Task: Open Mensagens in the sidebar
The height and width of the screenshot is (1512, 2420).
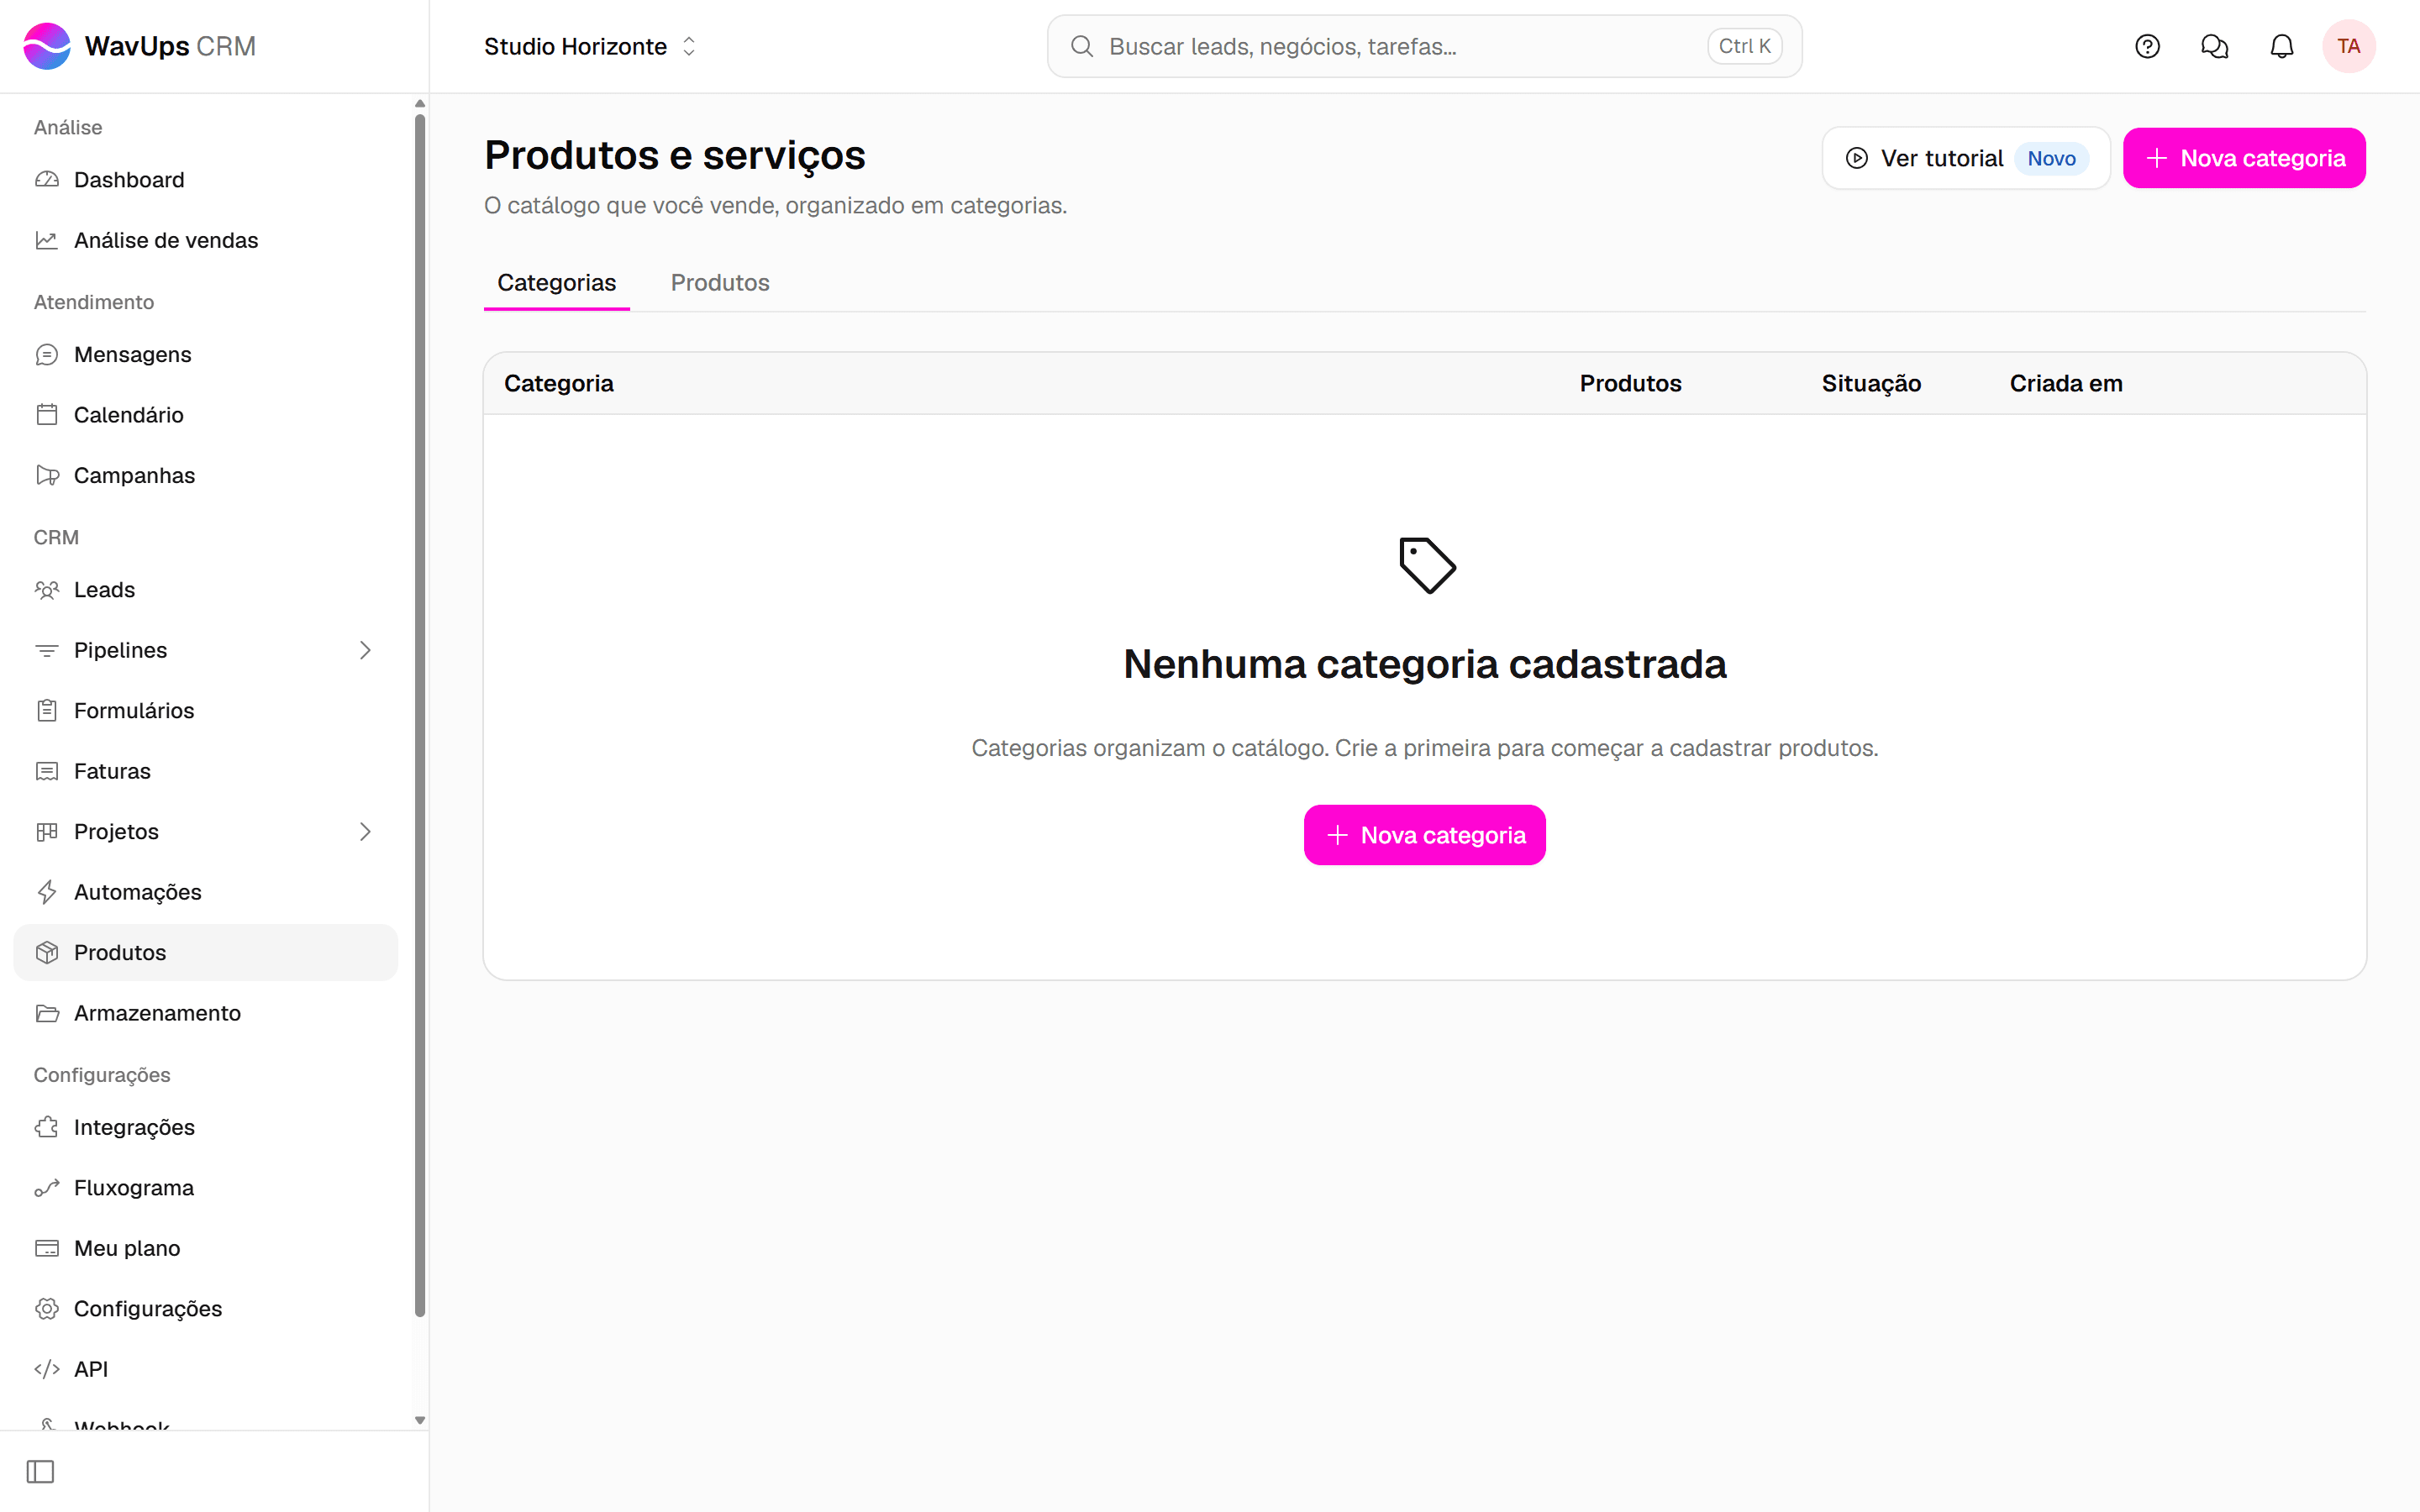Action: click(x=205, y=354)
